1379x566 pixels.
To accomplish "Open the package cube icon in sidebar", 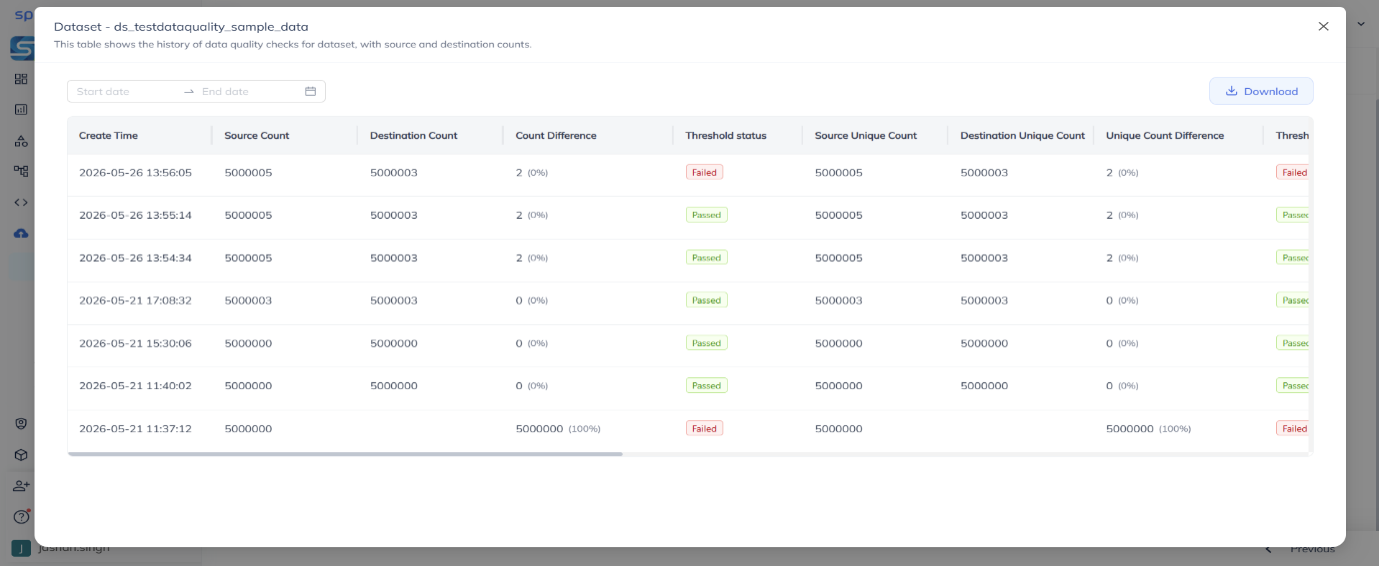I will 21,455.
